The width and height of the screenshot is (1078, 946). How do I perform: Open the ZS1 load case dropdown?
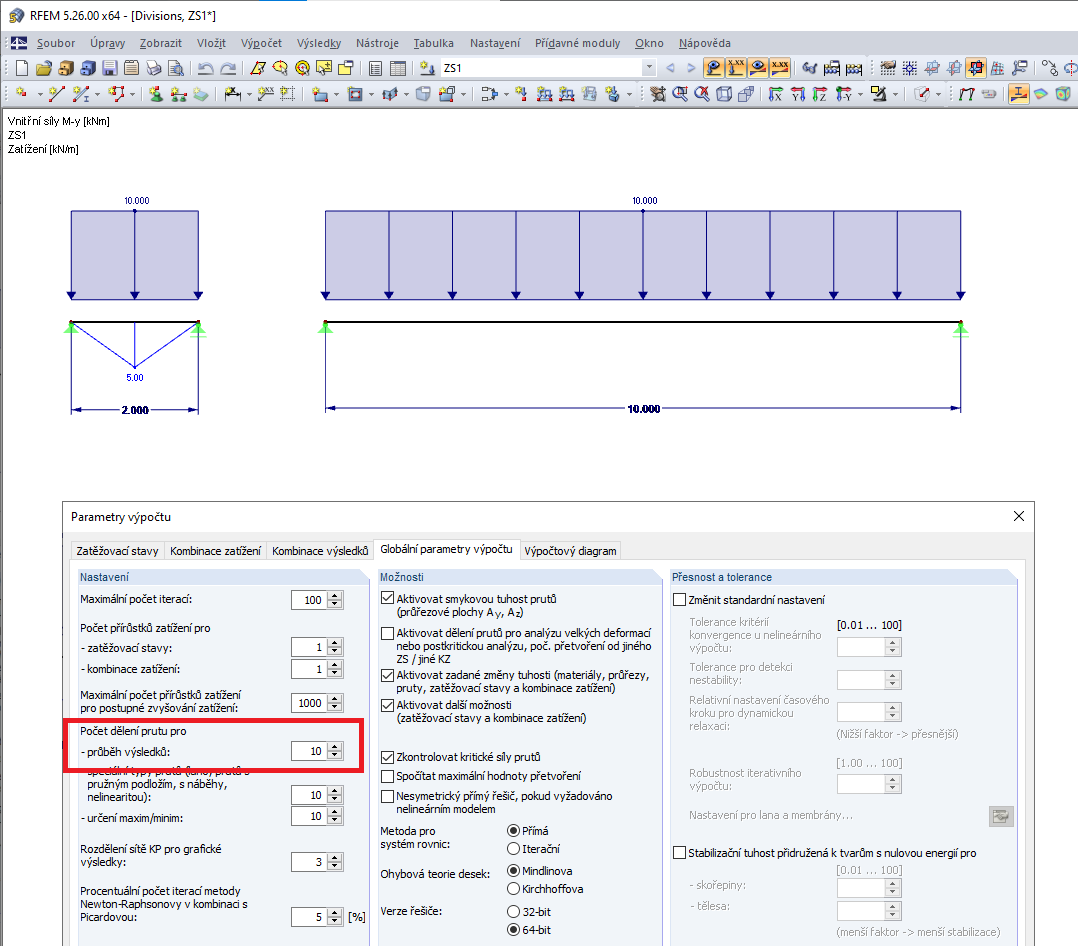[648, 67]
